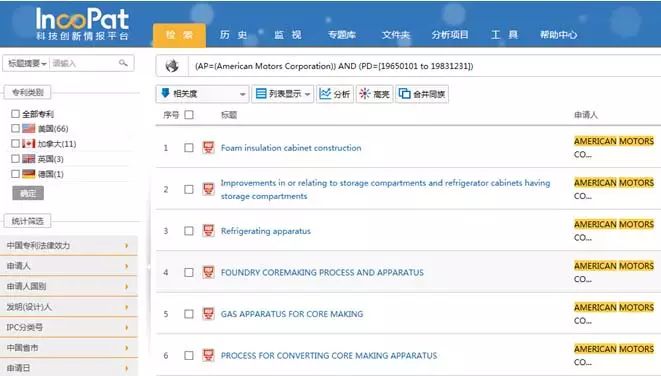Click AMERICAN MOTORS applicant in row 1
Image resolution: width=661 pixels, height=376 pixels.
click(x=614, y=141)
